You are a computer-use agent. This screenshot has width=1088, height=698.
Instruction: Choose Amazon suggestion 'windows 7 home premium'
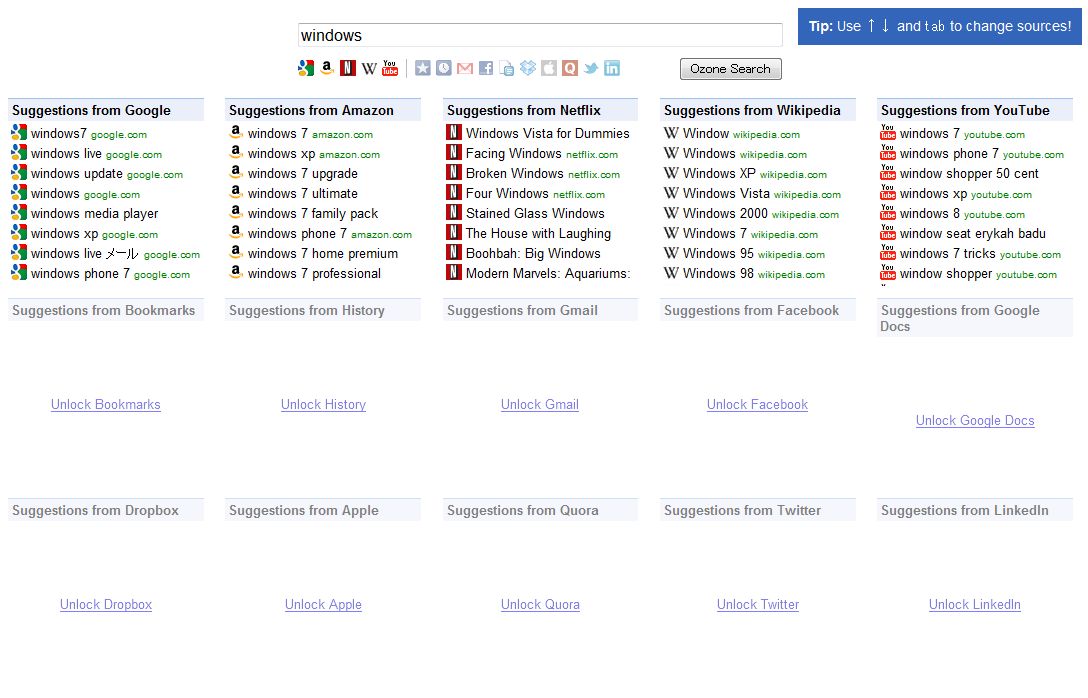point(323,254)
